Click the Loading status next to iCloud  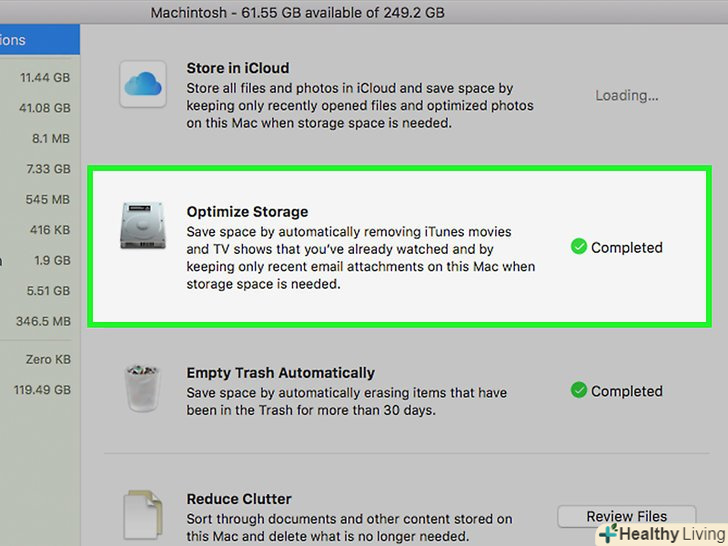click(627, 96)
